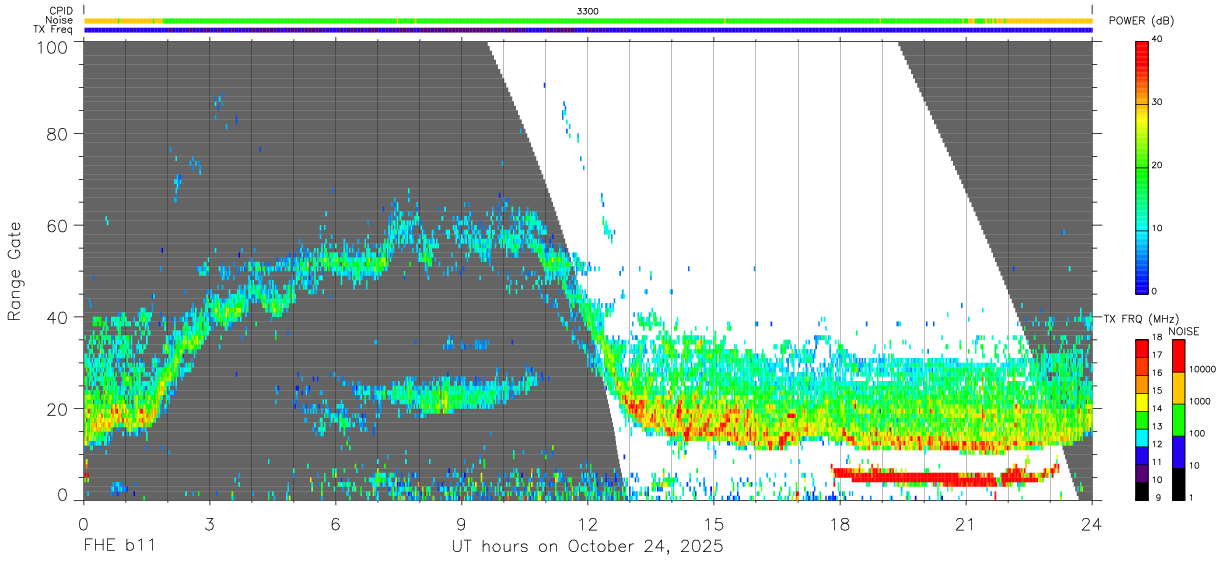The image size is (1228, 567).
Task: Click the TX FRQ (MHz) legend title
Action: click(x=1140, y=318)
